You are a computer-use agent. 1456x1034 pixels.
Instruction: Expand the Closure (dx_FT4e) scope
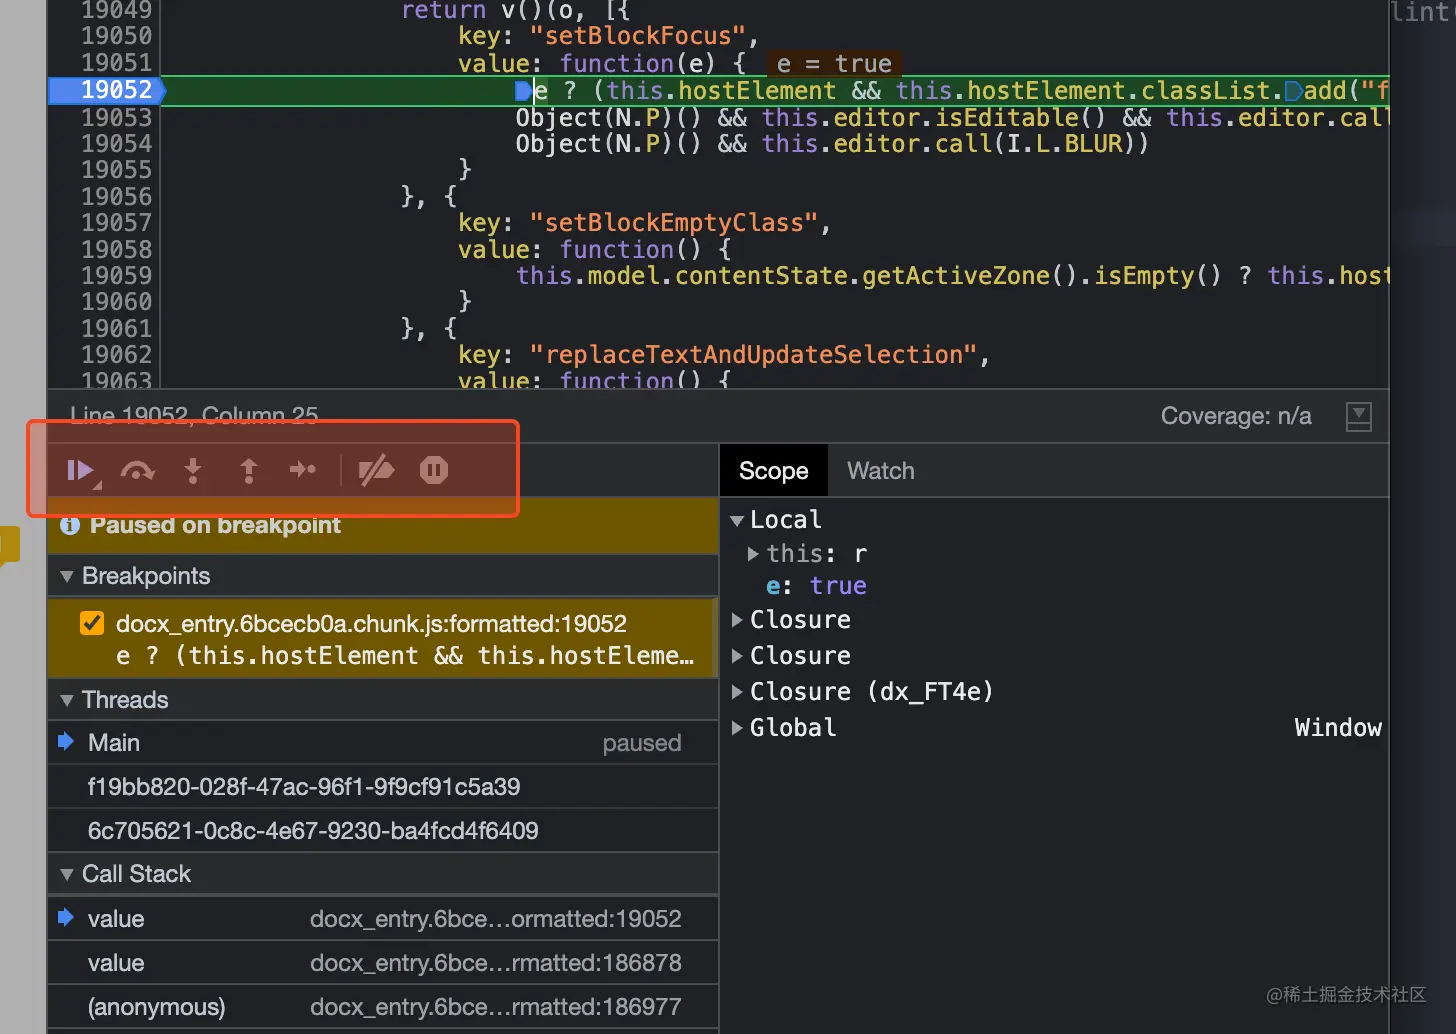point(737,692)
